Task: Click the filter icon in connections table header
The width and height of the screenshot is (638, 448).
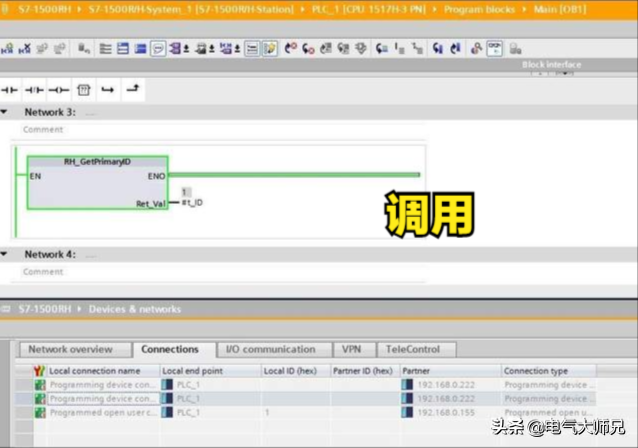Action: click(x=39, y=371)
